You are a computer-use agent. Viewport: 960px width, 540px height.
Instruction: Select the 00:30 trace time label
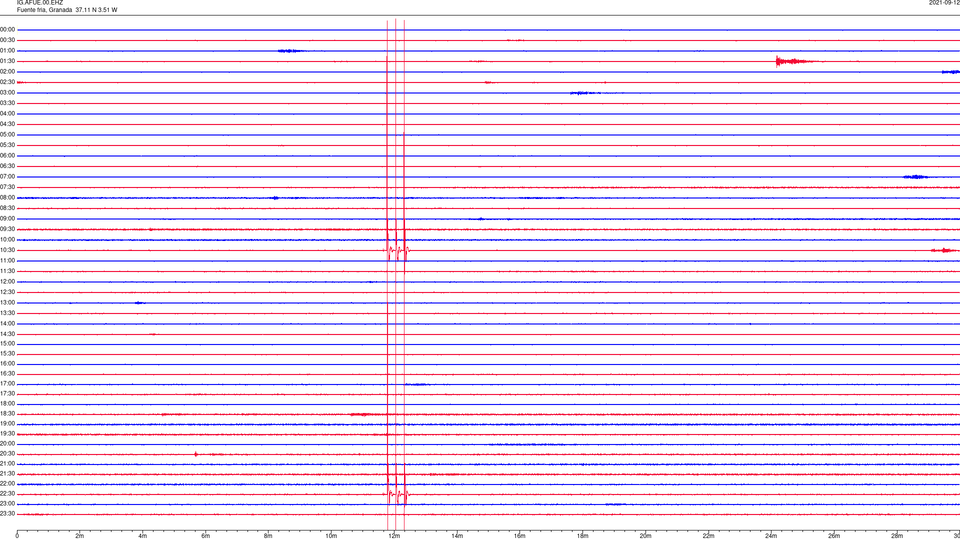pyautogui.click(x=8, y=40)
